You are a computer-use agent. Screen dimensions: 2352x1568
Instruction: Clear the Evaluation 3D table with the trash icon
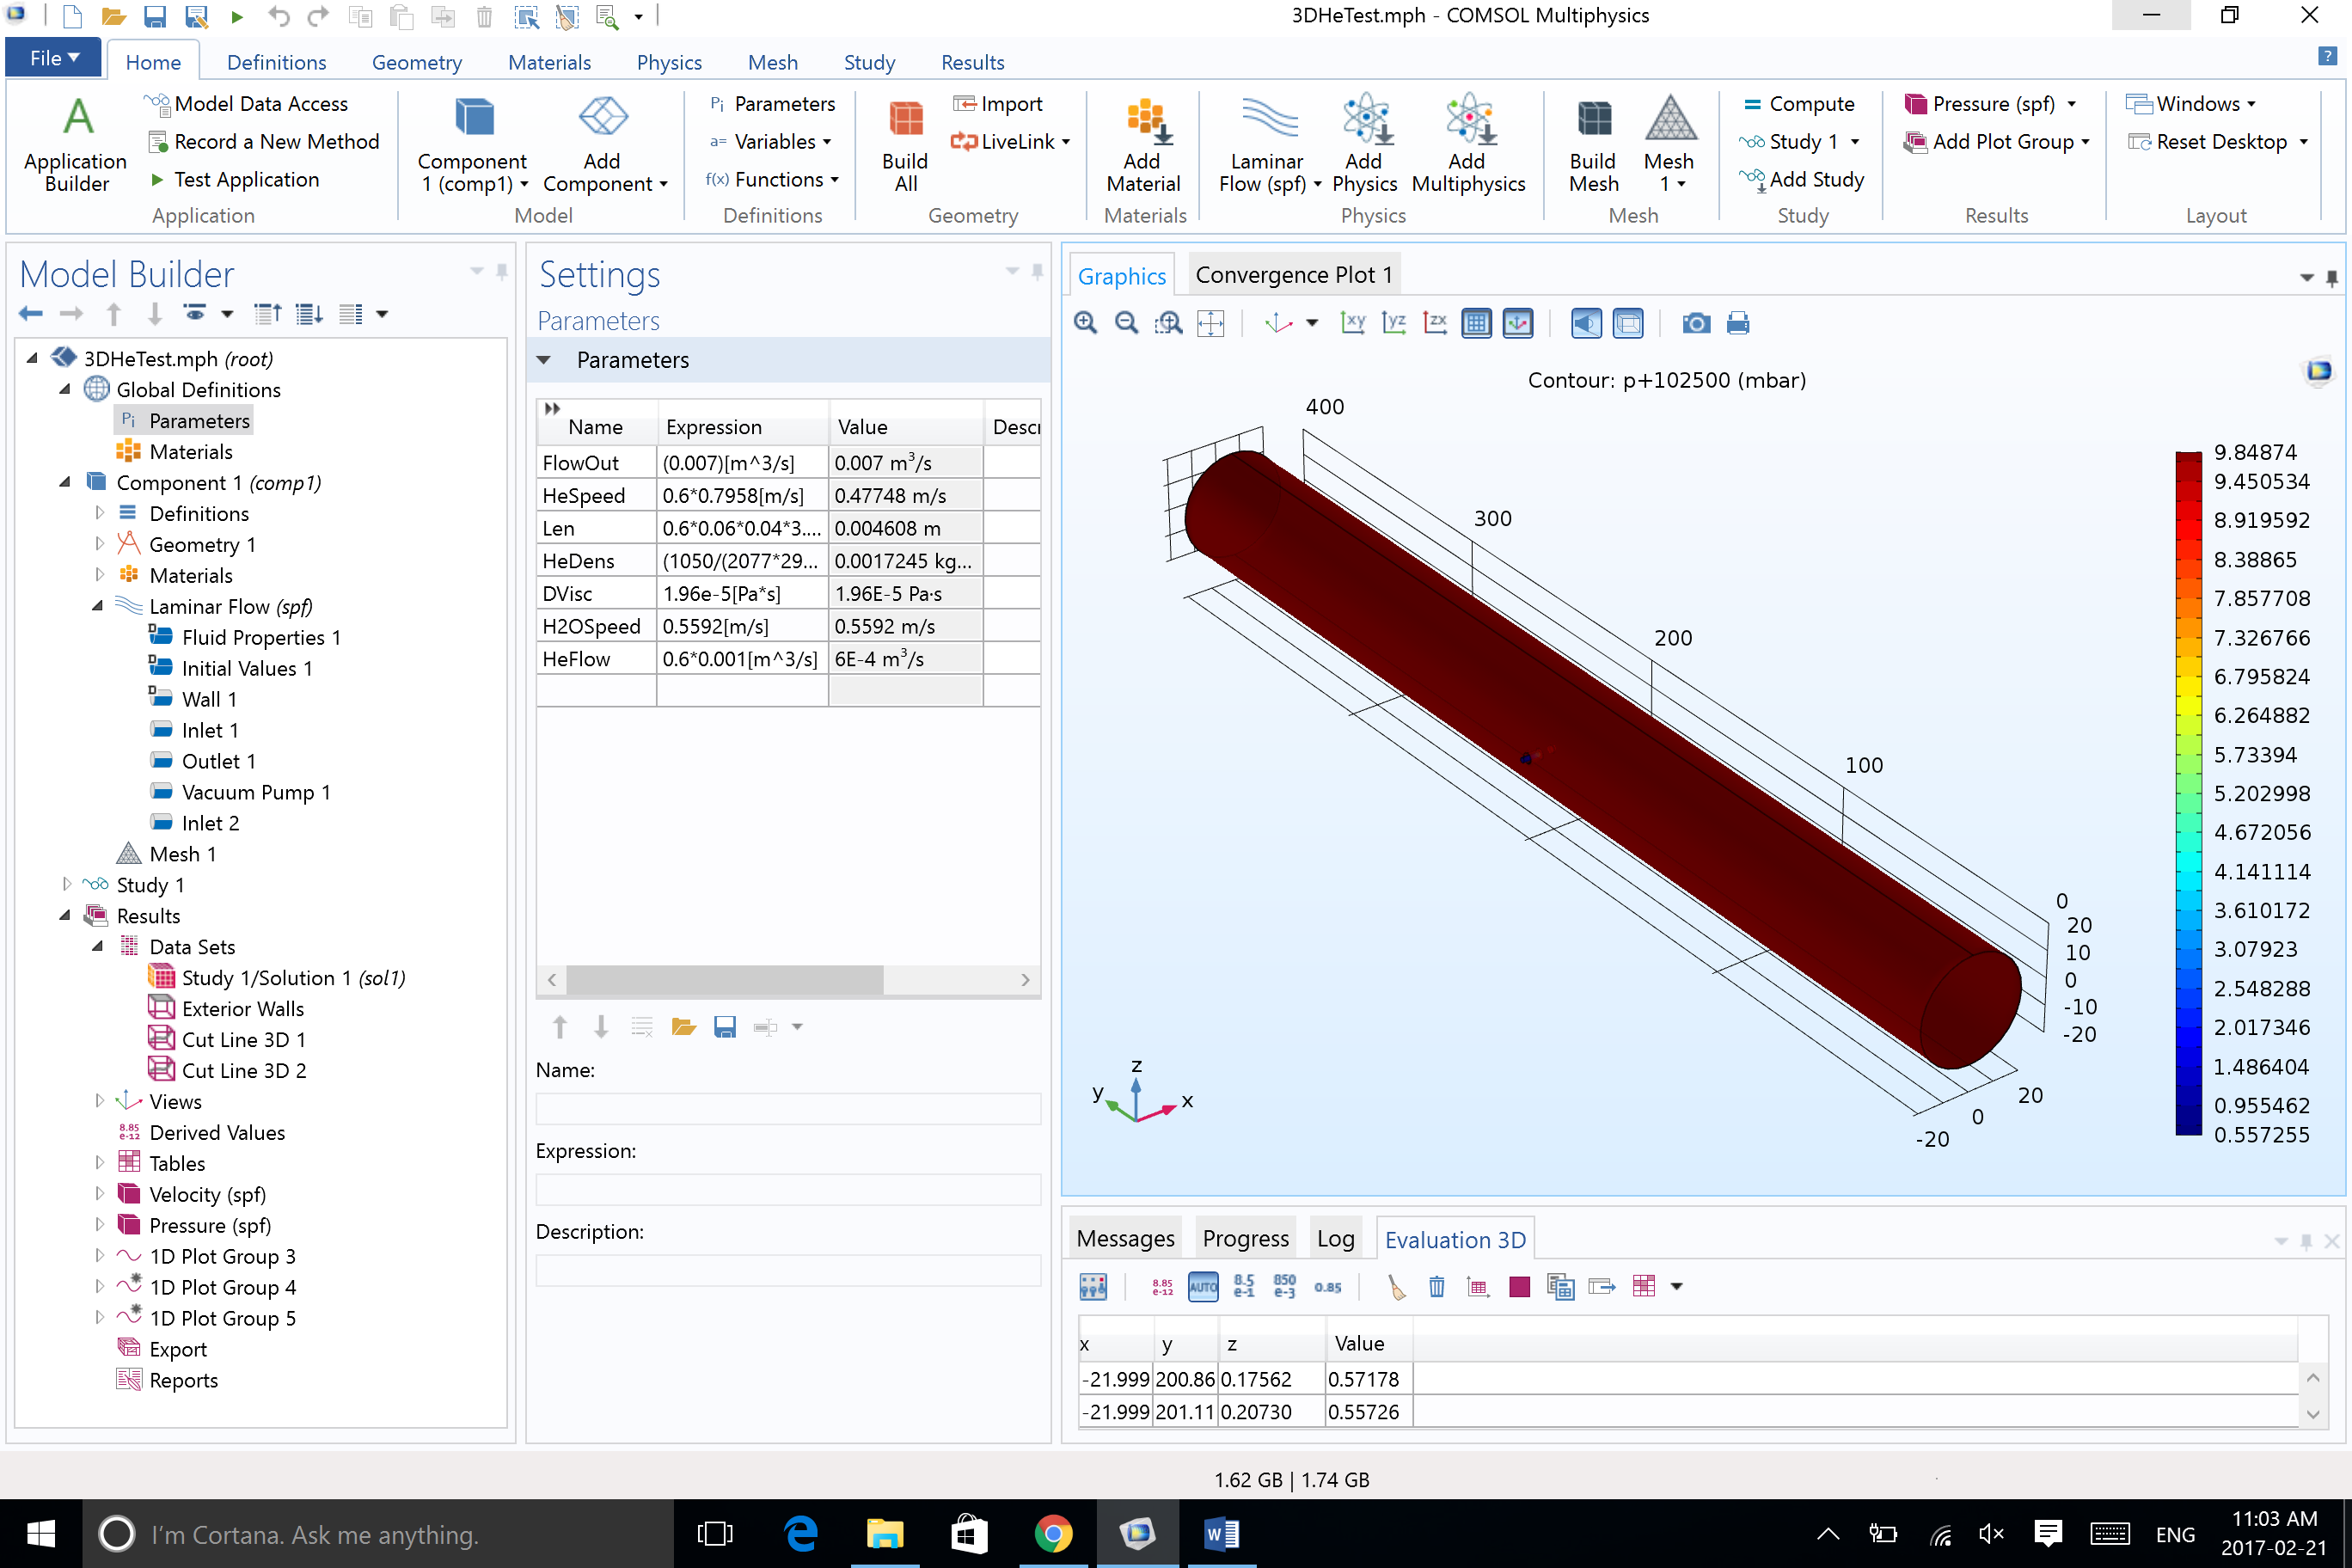click(1436, 1287)
